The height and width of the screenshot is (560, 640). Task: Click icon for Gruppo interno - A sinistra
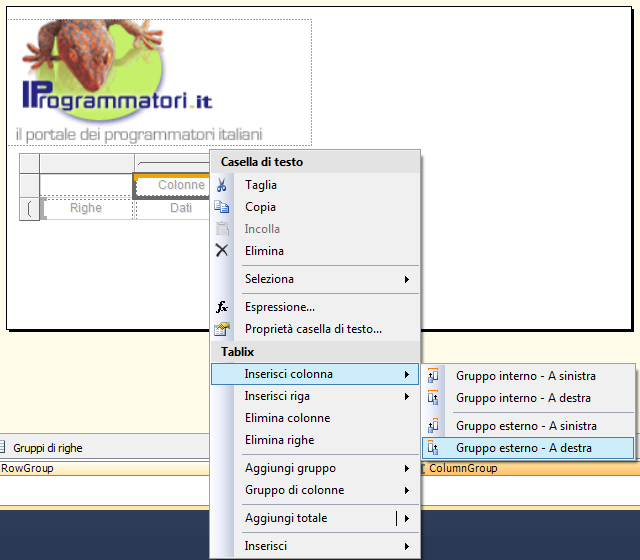pyautogui.click(x=433, y=376)
